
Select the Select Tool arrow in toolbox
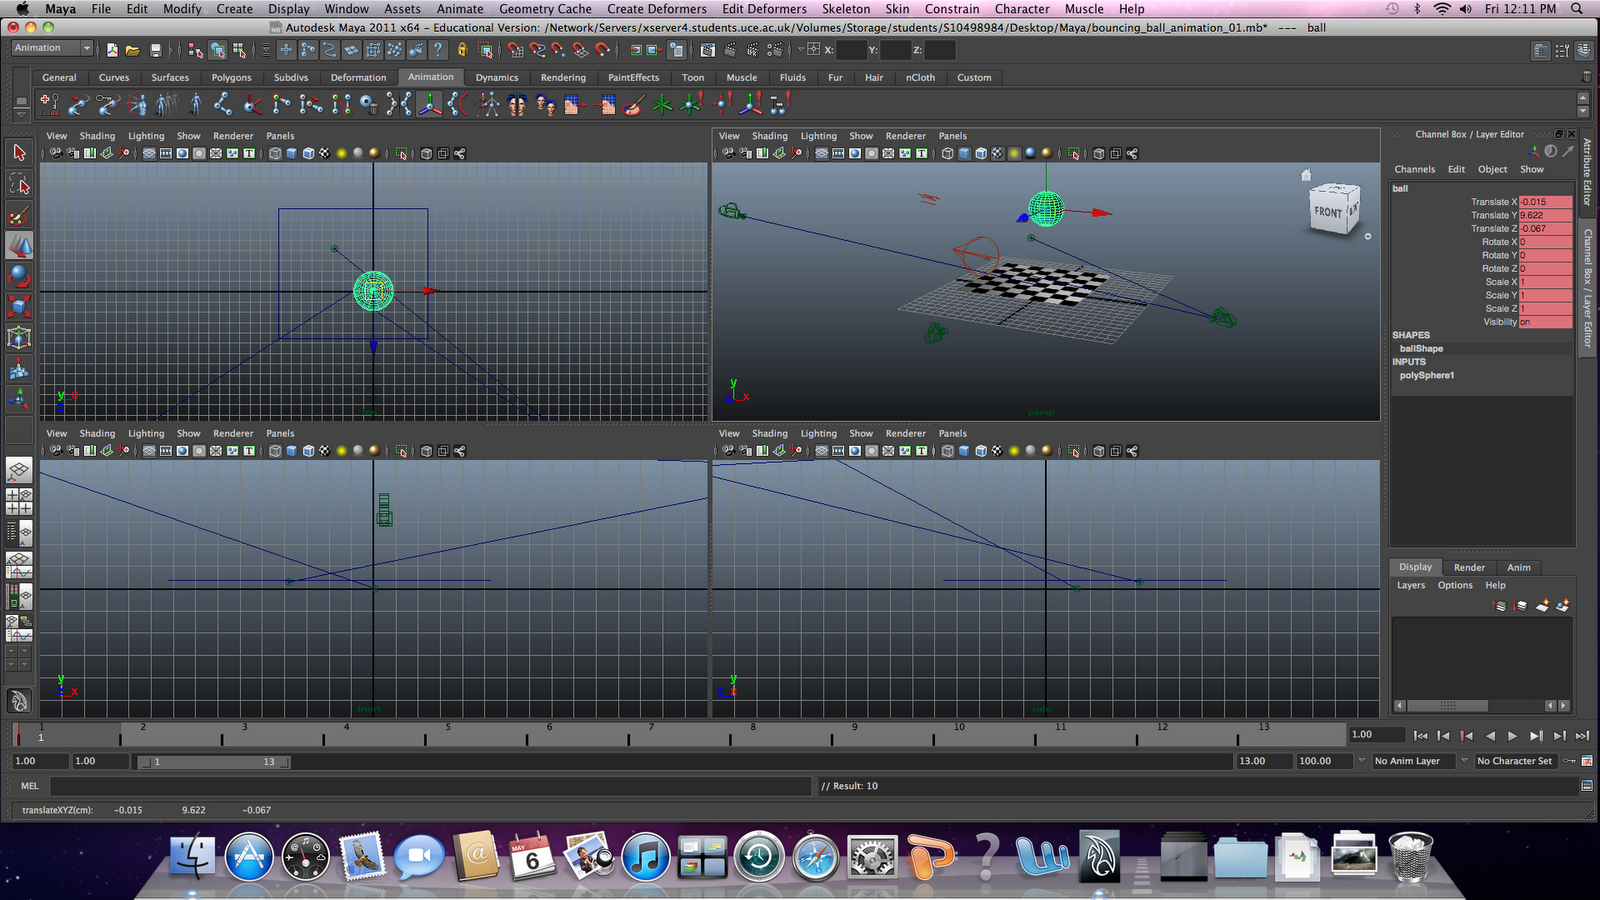click(19, 153)
